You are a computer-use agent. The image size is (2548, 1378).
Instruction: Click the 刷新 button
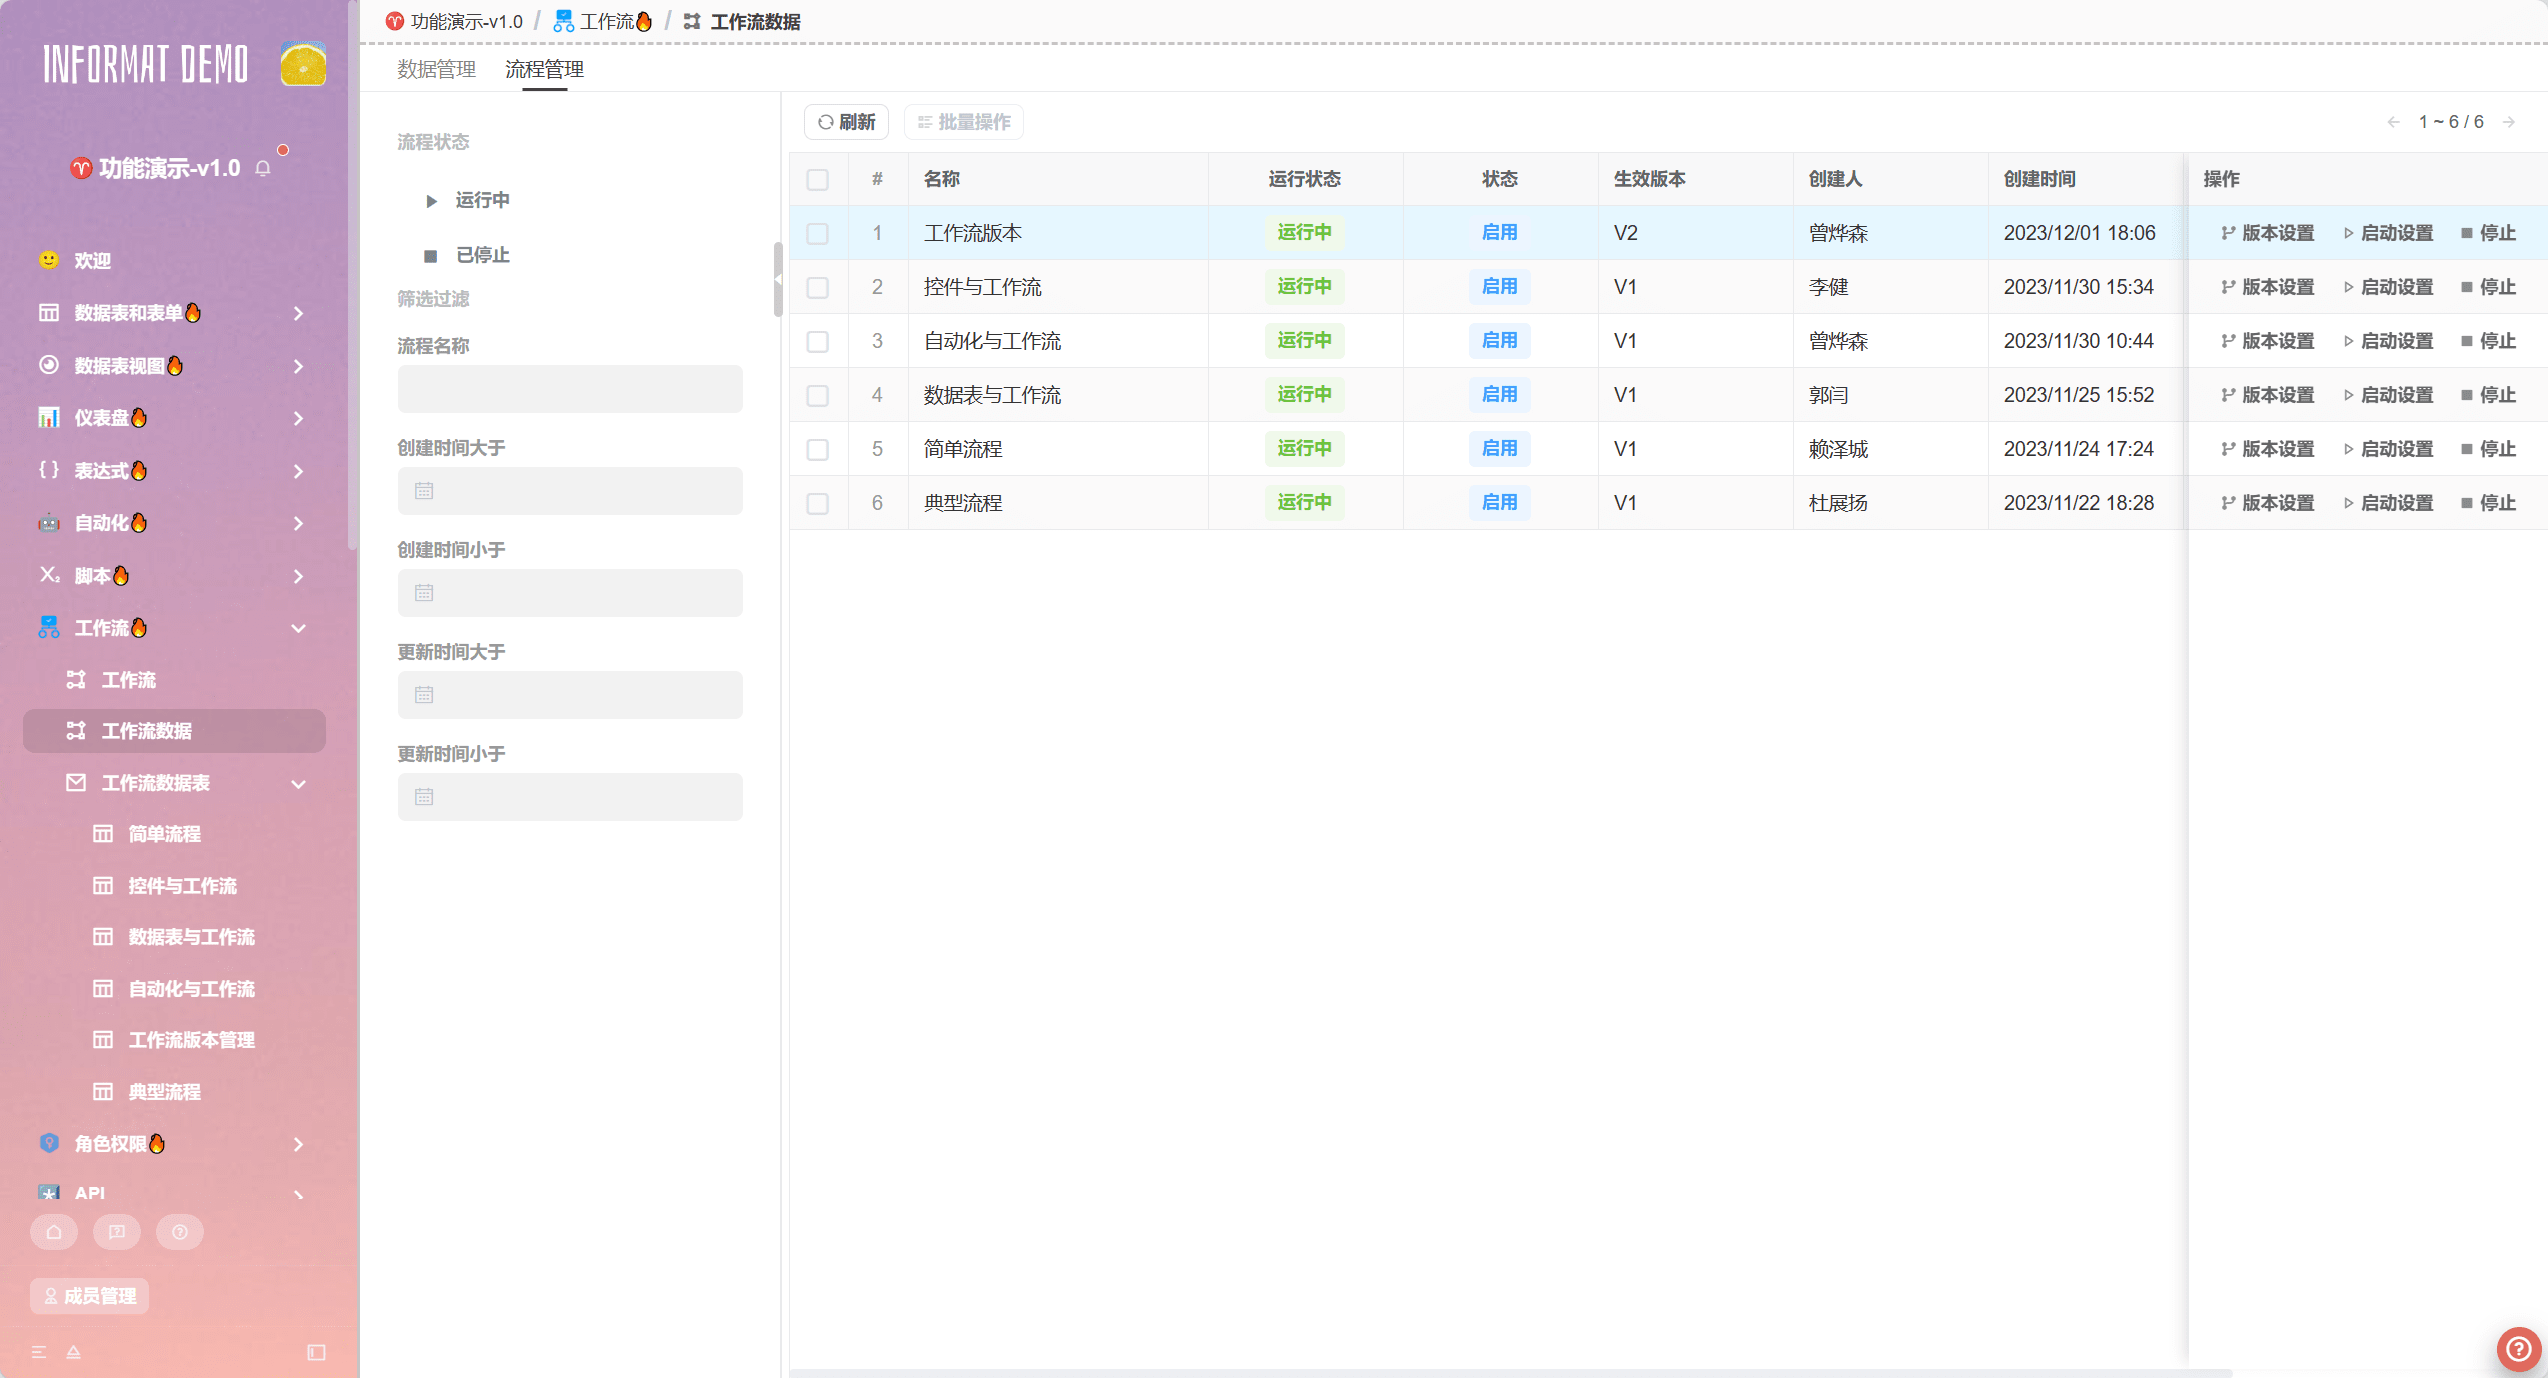coord(846,122)
